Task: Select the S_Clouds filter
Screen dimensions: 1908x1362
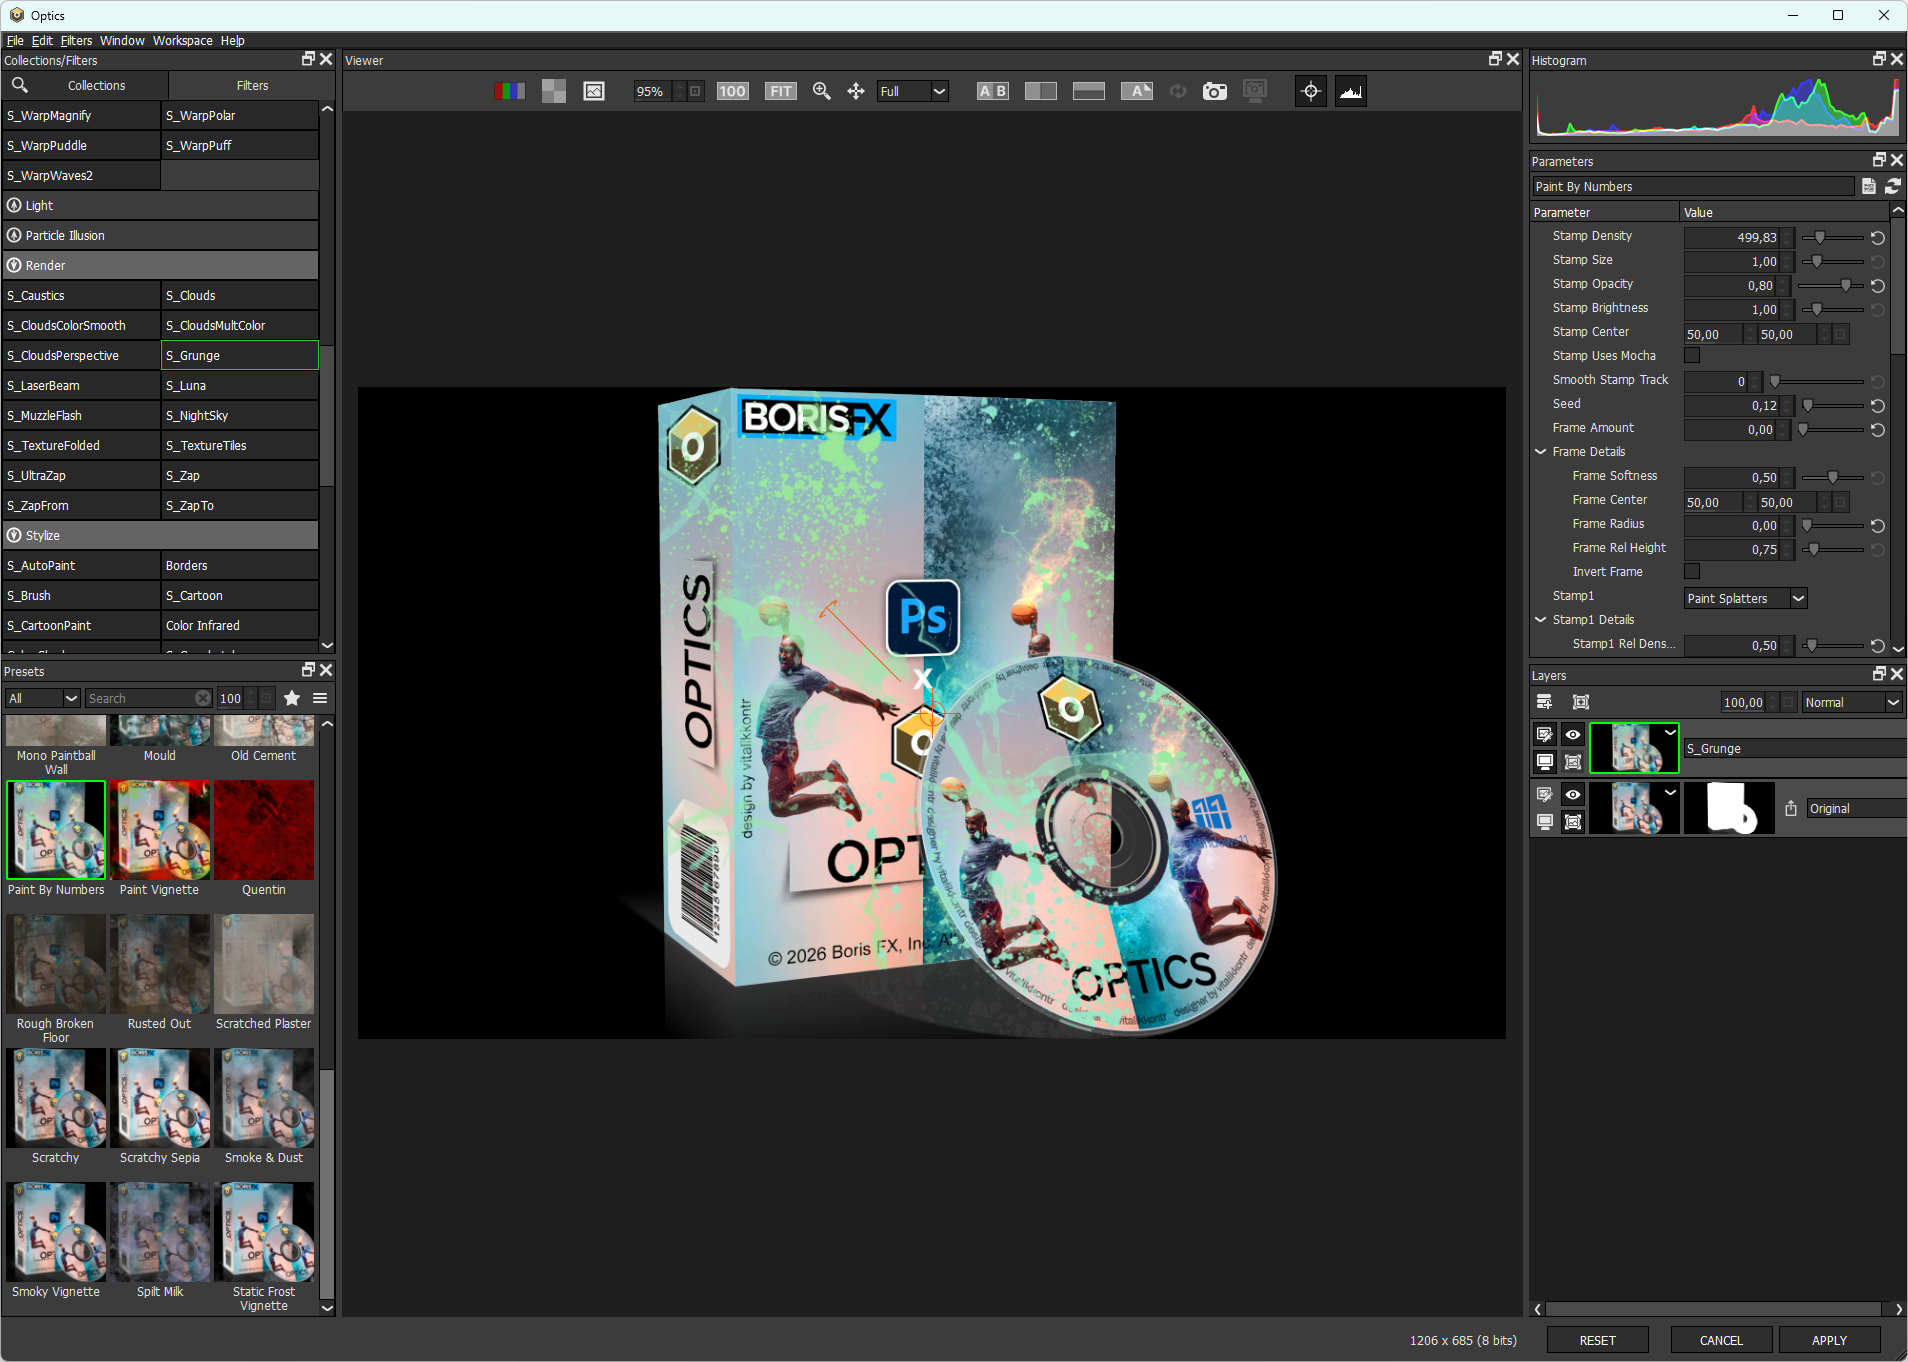Action: (x=240, y=295)
